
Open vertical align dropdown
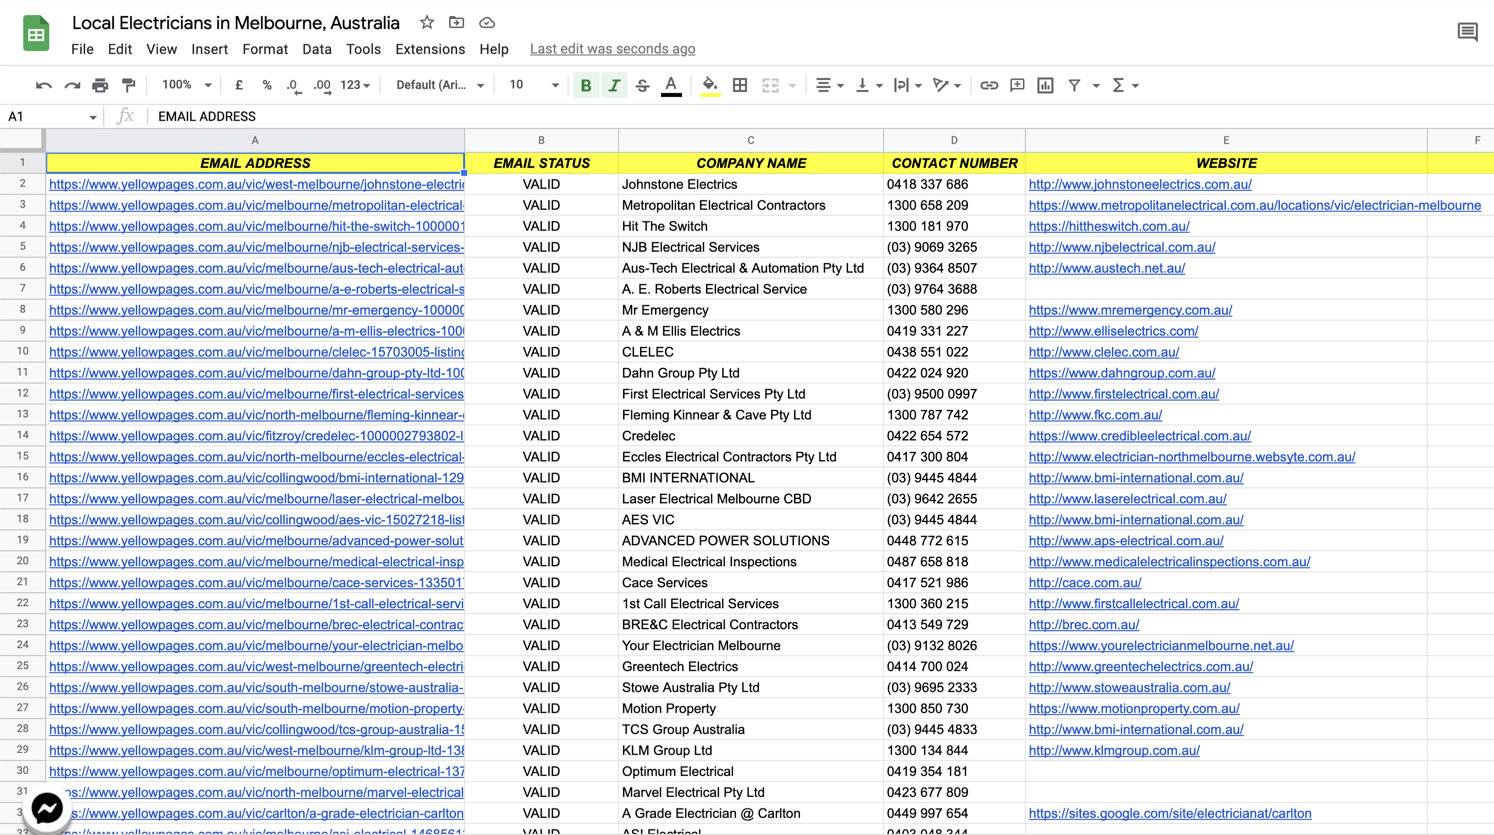click(869, 86)
